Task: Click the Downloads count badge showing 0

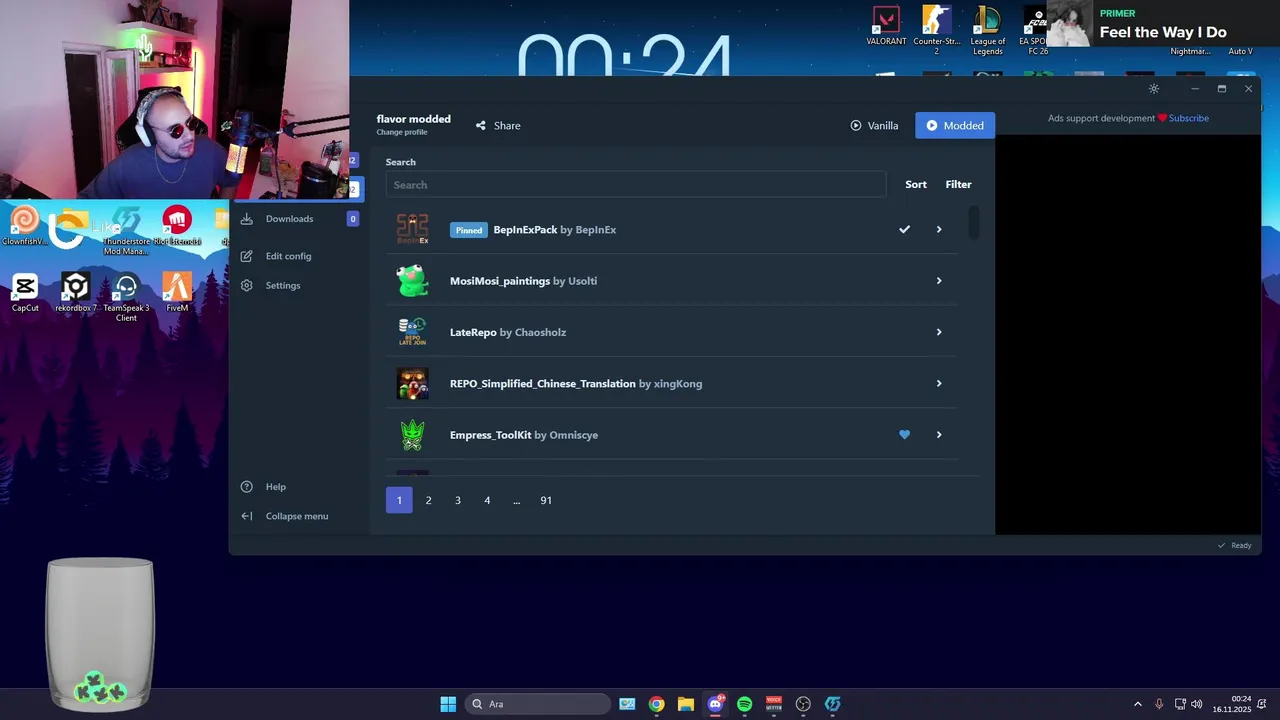Action: tap(352, 219)
